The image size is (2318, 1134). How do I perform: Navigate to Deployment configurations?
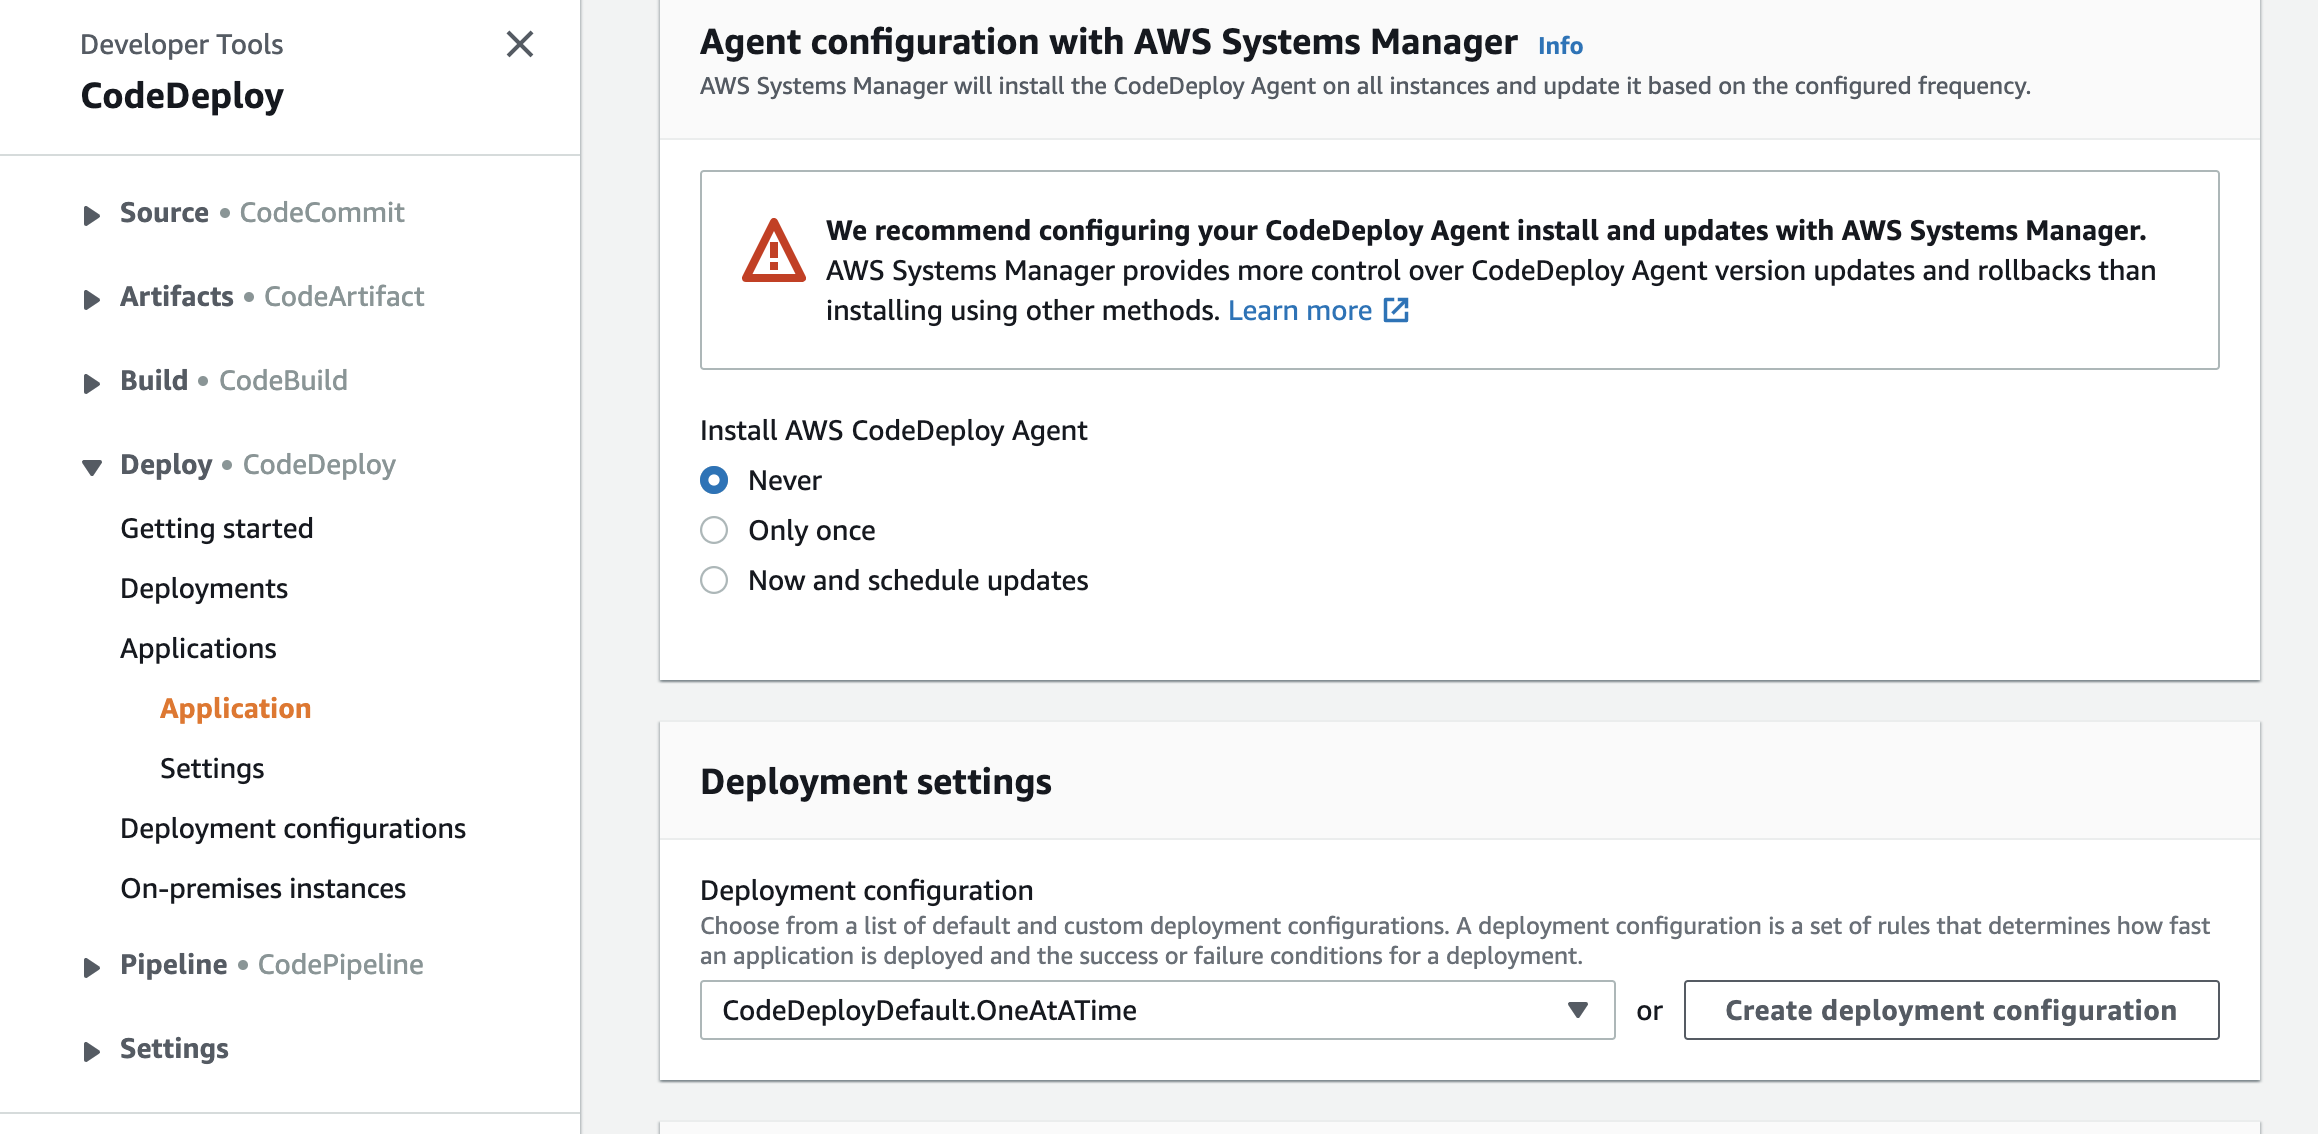pyautogui.click(x=293, y=828)
